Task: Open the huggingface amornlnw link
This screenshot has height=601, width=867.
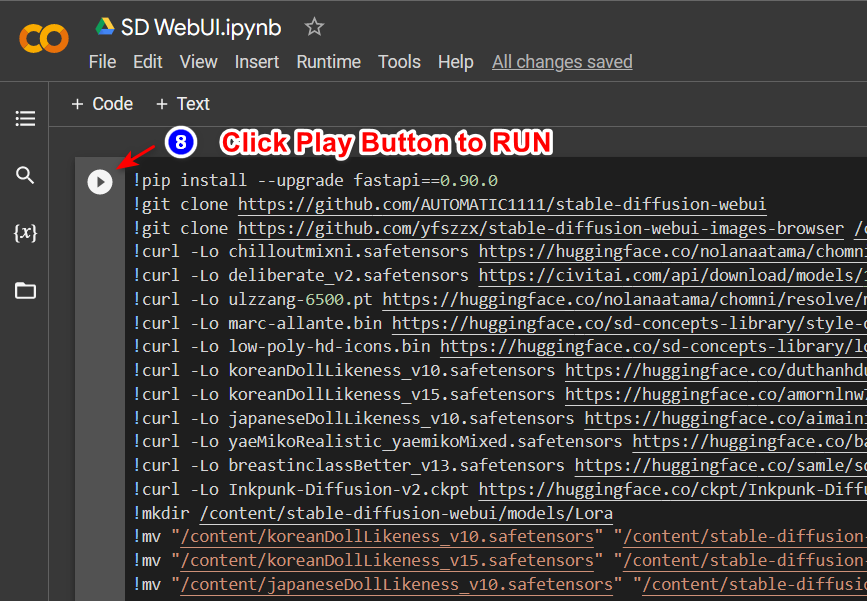Action: 715,395
